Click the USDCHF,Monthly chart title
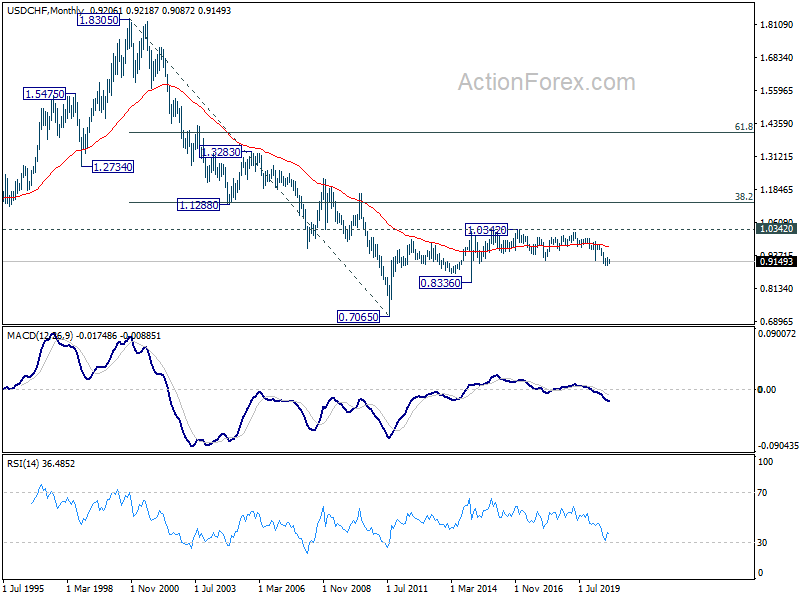 click(x=45, y=8)
